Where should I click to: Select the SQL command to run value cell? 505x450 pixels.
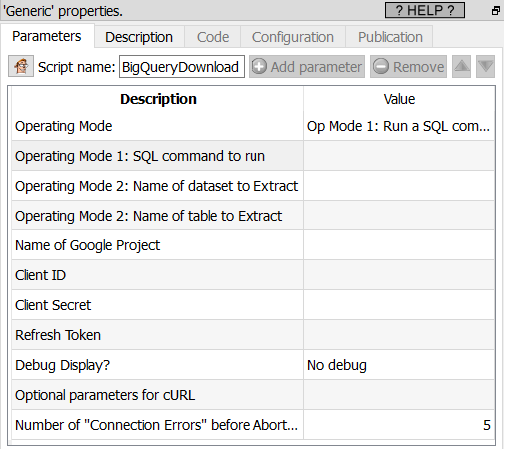399,156
